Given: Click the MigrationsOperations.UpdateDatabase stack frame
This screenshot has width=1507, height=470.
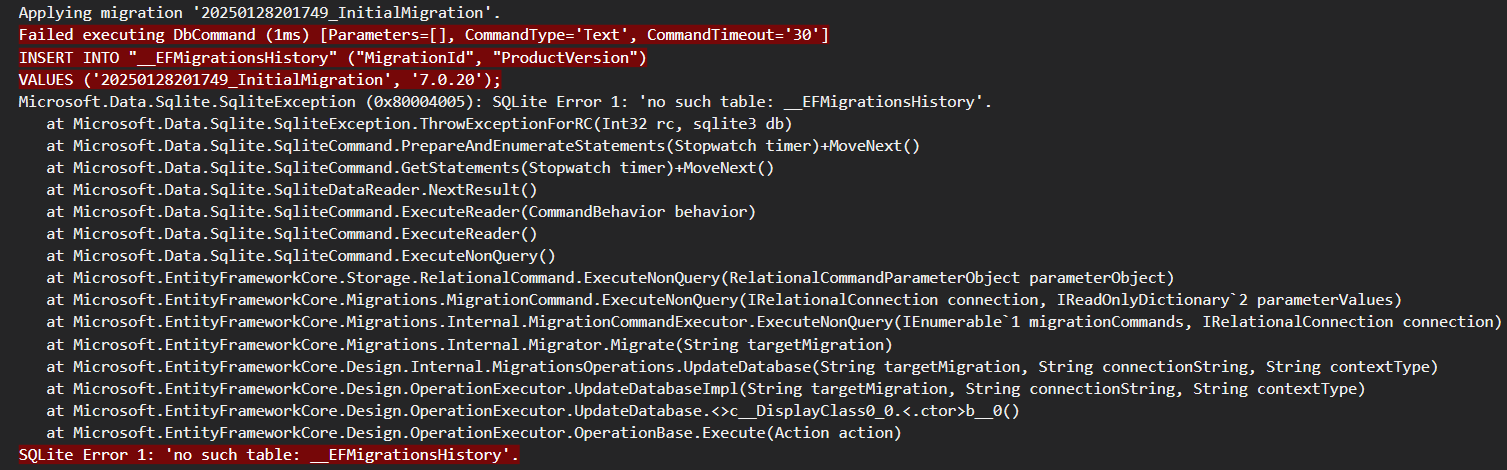Looking at the screenshot, I should [742, 366].
